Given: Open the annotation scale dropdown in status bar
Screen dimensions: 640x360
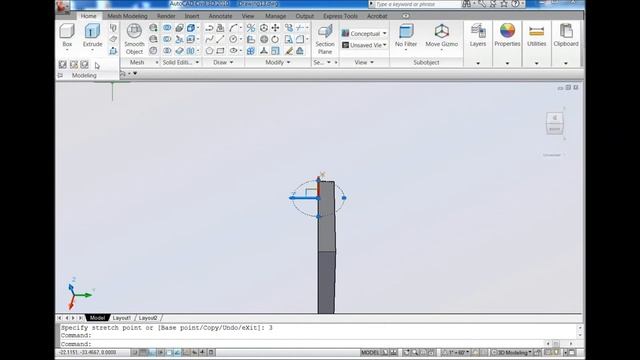Looking at the screenshot, I should click(455, 353).
